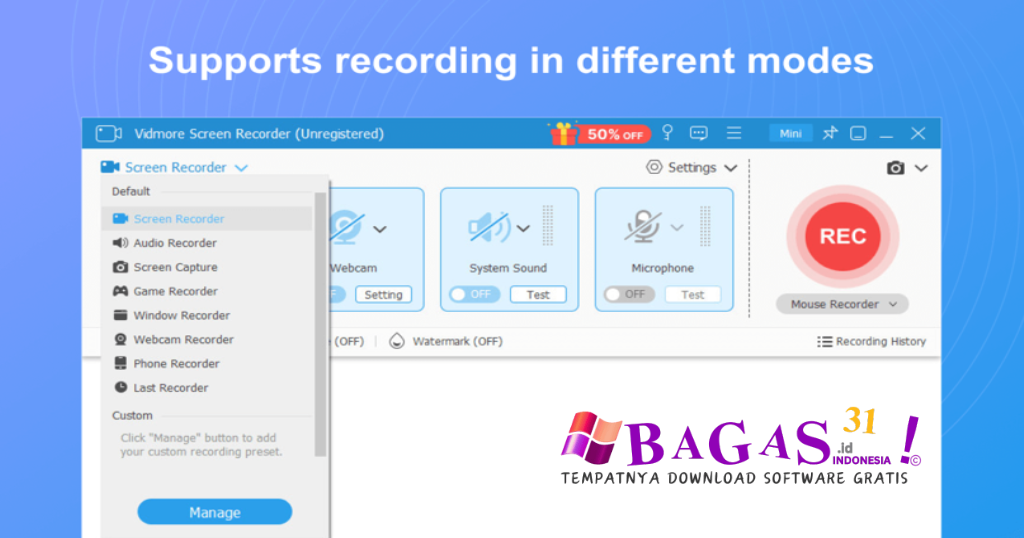Switch to Mini mode
This screenshot has width=1024, height=538.
pos(790,133)
